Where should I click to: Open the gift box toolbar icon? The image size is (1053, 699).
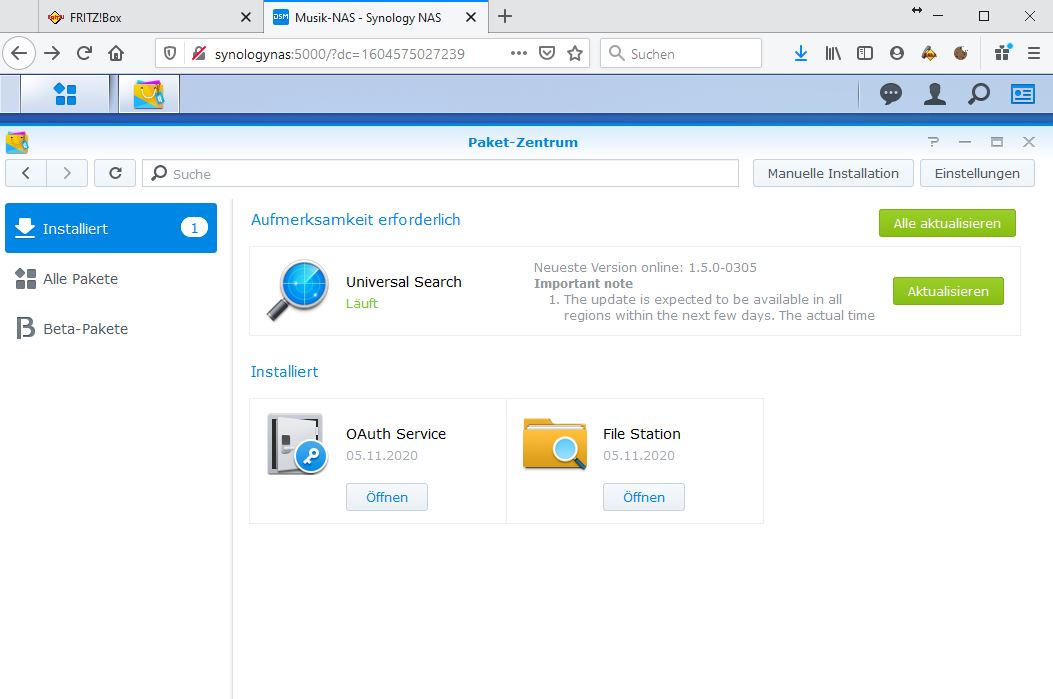coord(1003,52)
